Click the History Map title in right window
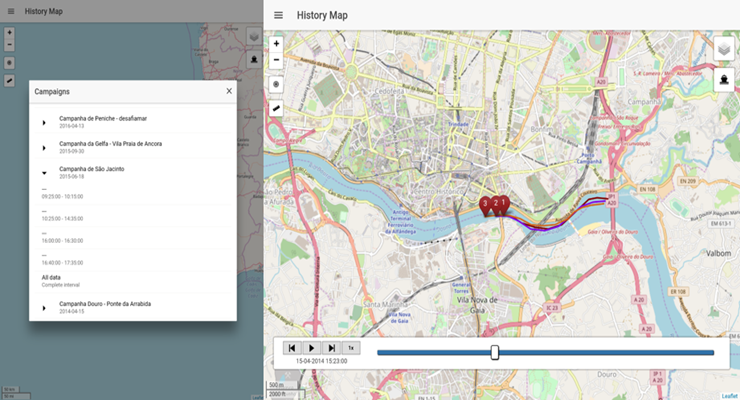 point(322,15)
